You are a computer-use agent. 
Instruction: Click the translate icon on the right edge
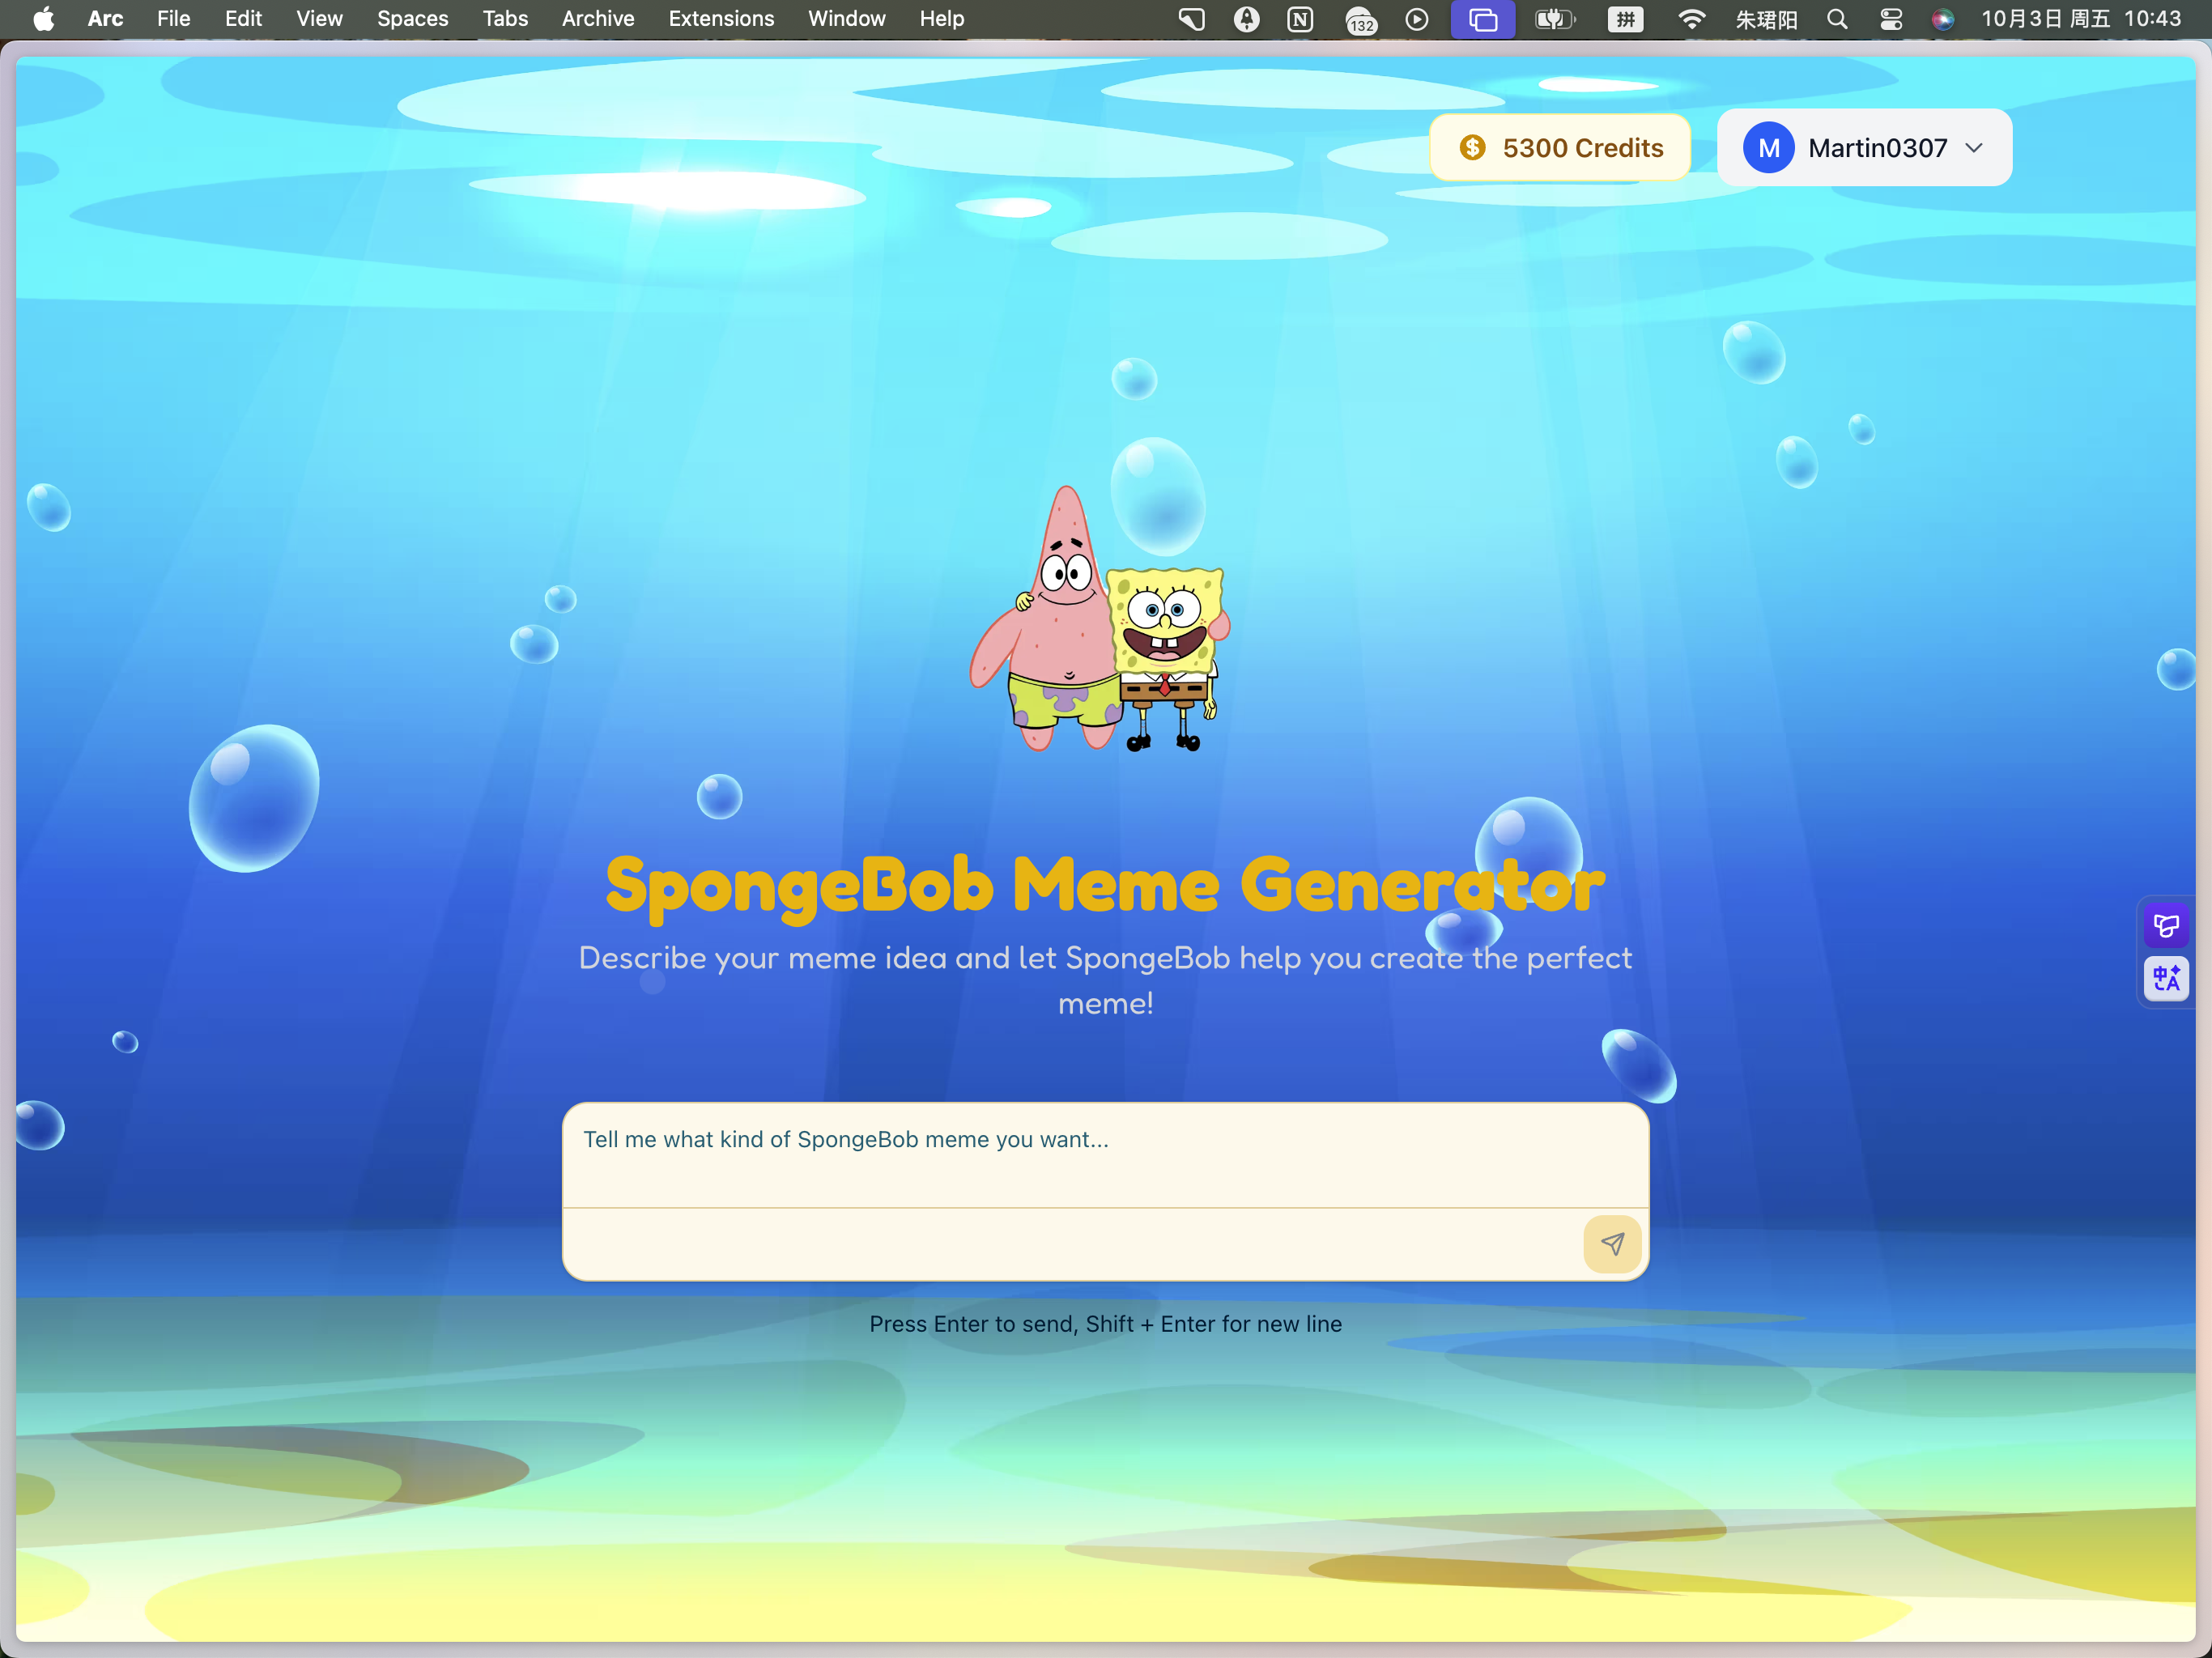pos(2166,978)
